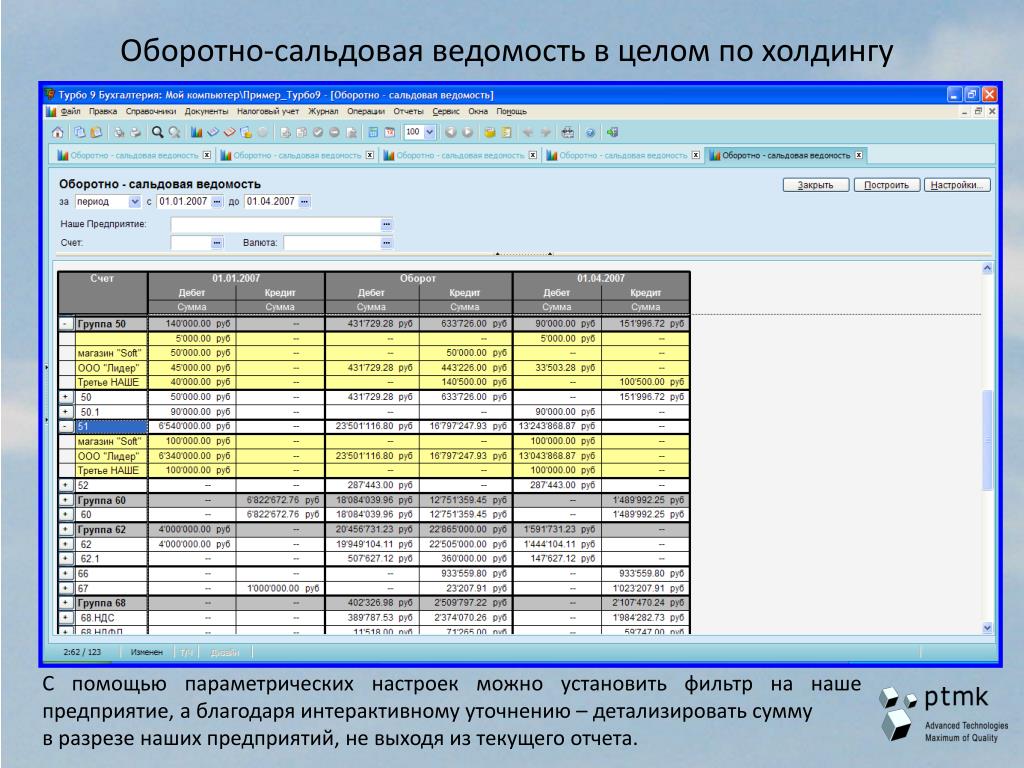Click the Настройки... button
The height and width of the screenshot is (768, 1024).
tap(957, 185)
